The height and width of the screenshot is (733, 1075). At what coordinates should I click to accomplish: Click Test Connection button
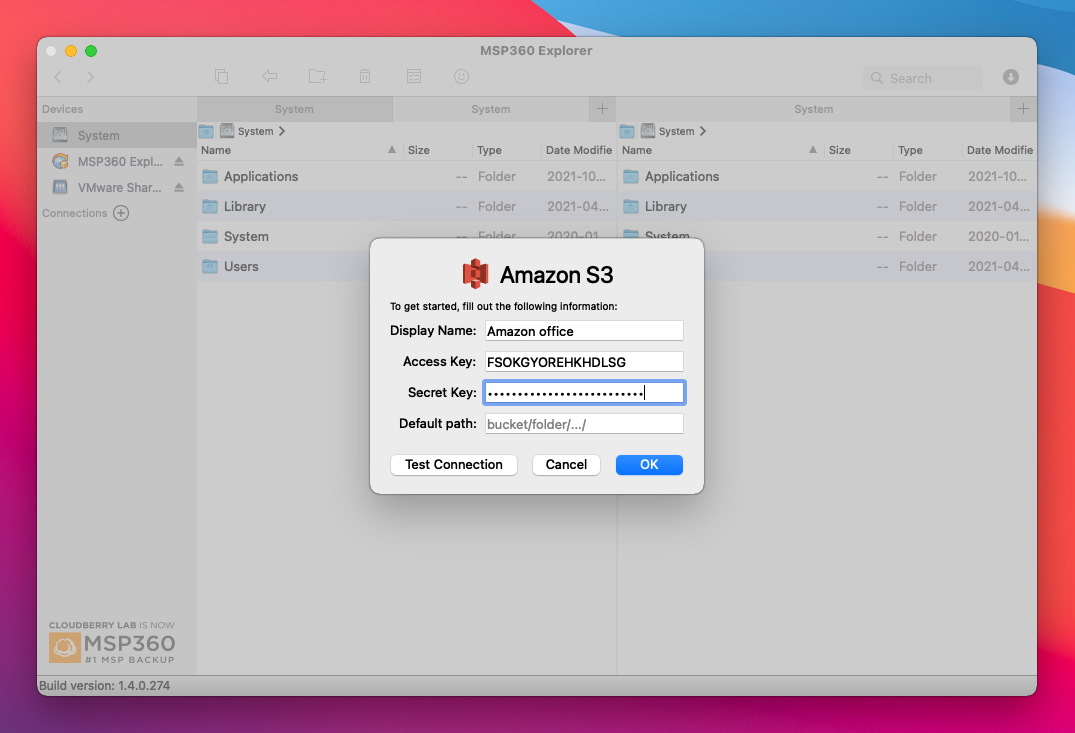[454, 464]
